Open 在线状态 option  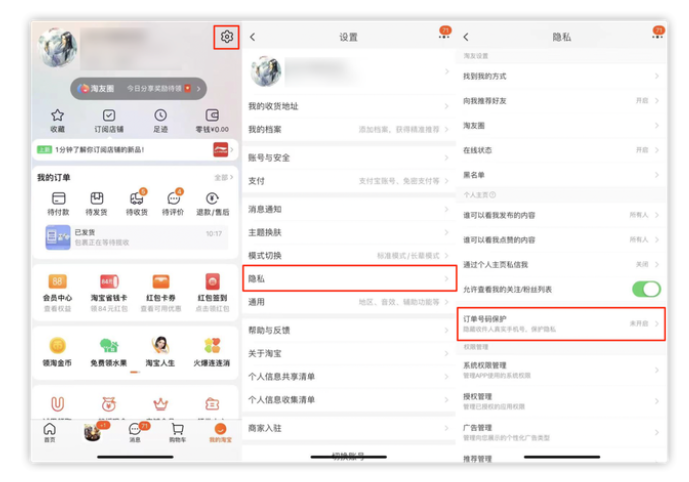point(562,150)
